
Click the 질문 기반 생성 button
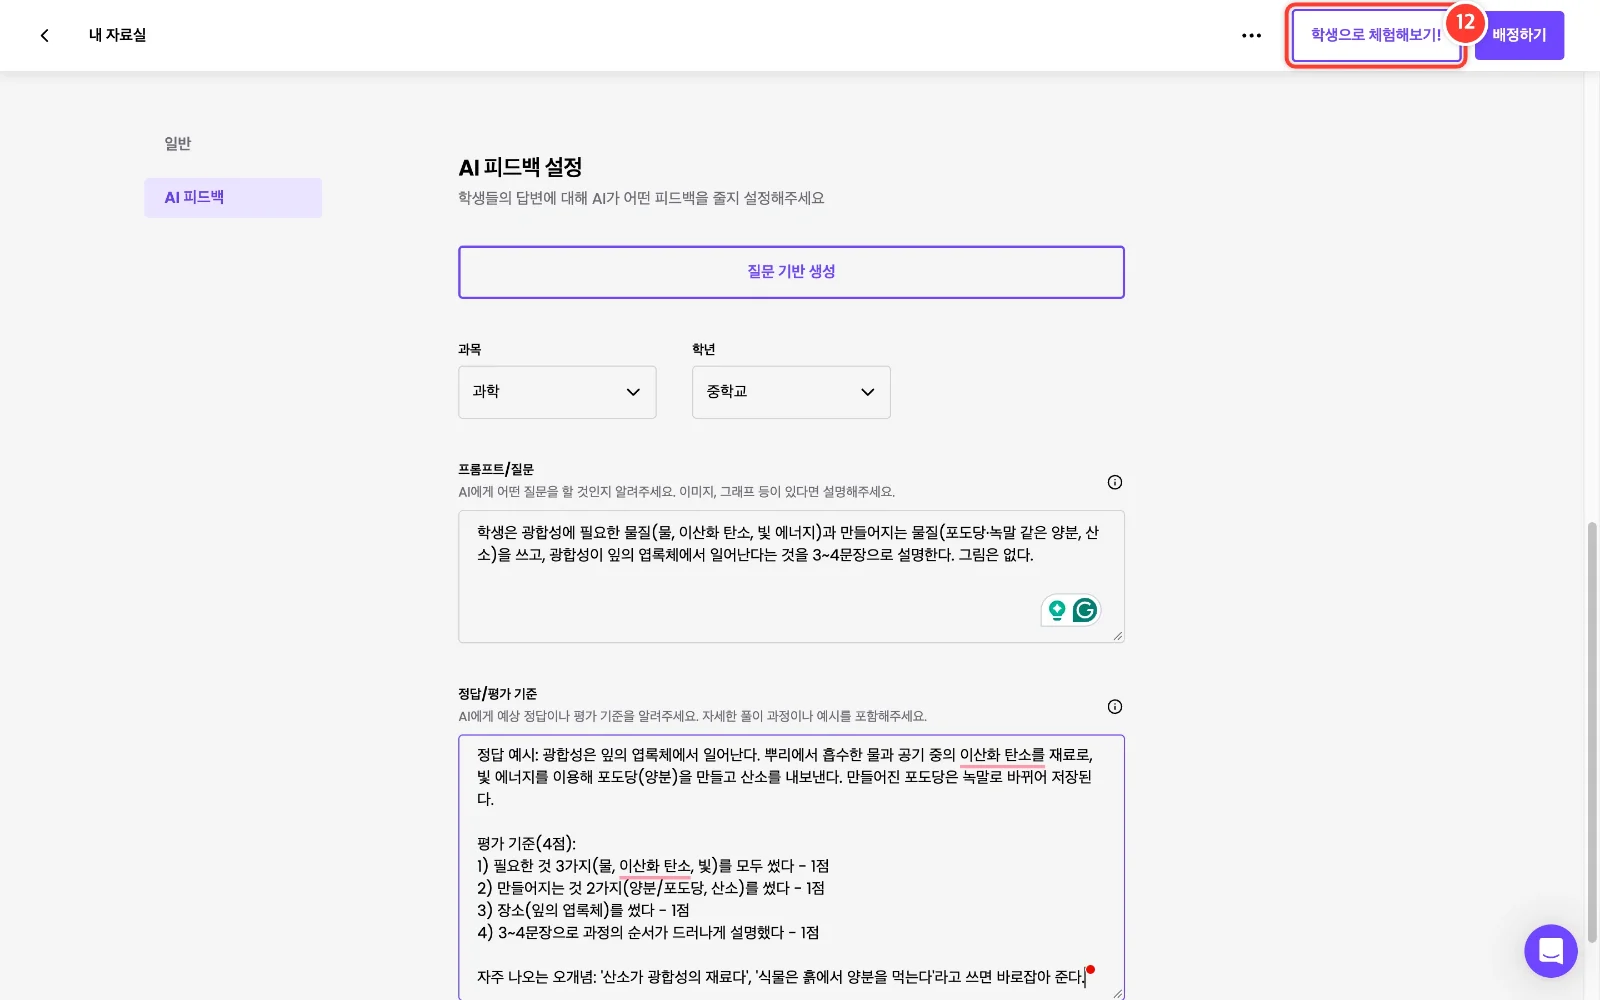pyautogui.click(x=791, y=272)
